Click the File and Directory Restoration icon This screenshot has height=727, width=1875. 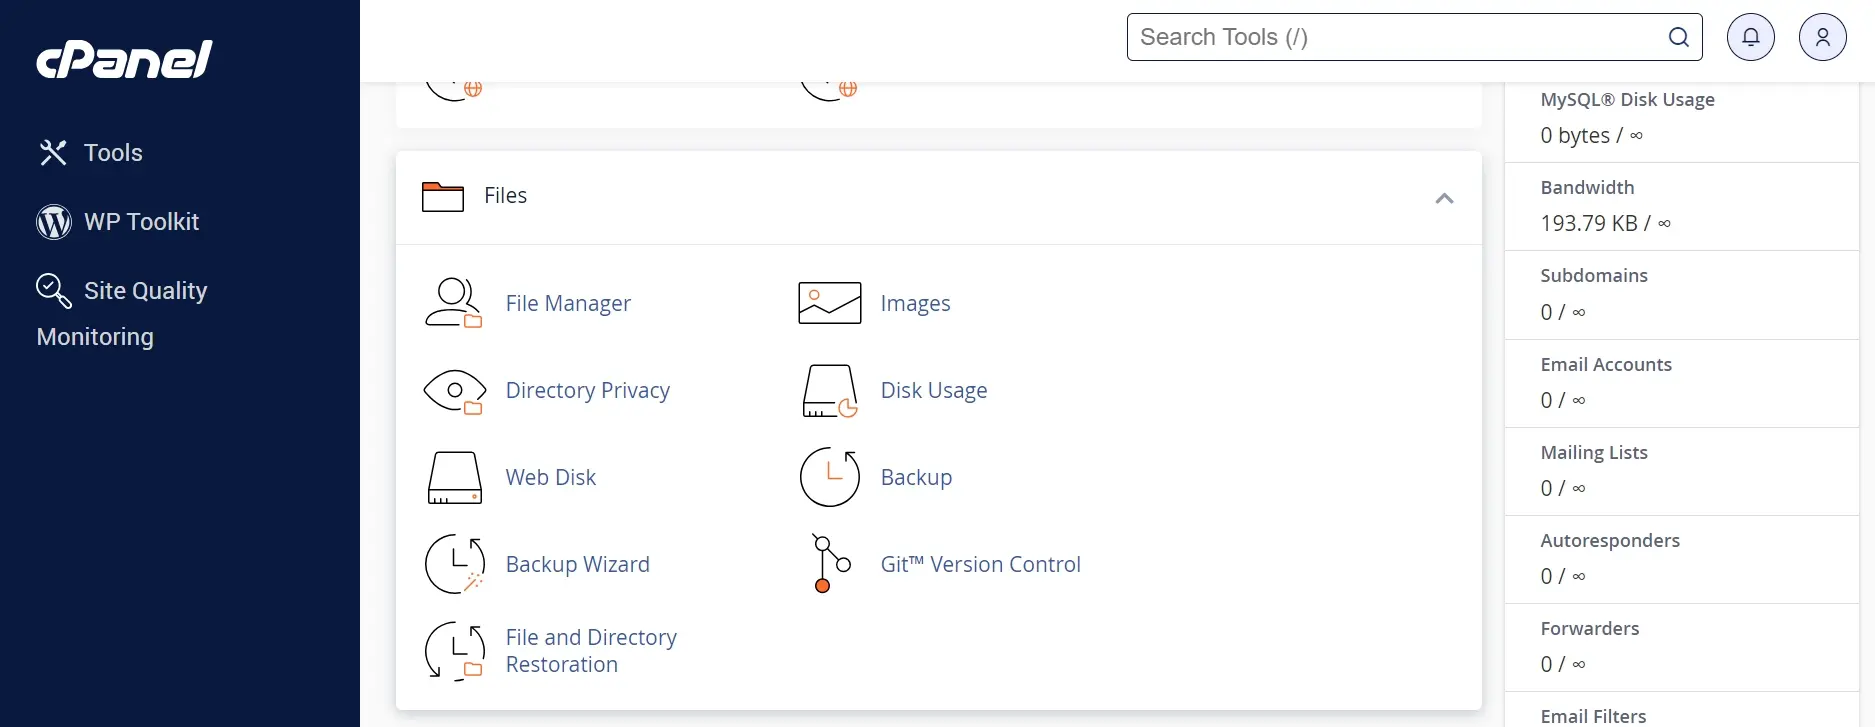(455, 651)
